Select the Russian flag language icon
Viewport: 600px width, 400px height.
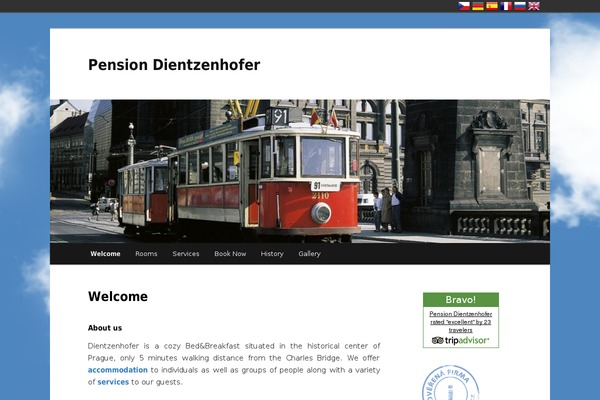(x=520, y=6)
